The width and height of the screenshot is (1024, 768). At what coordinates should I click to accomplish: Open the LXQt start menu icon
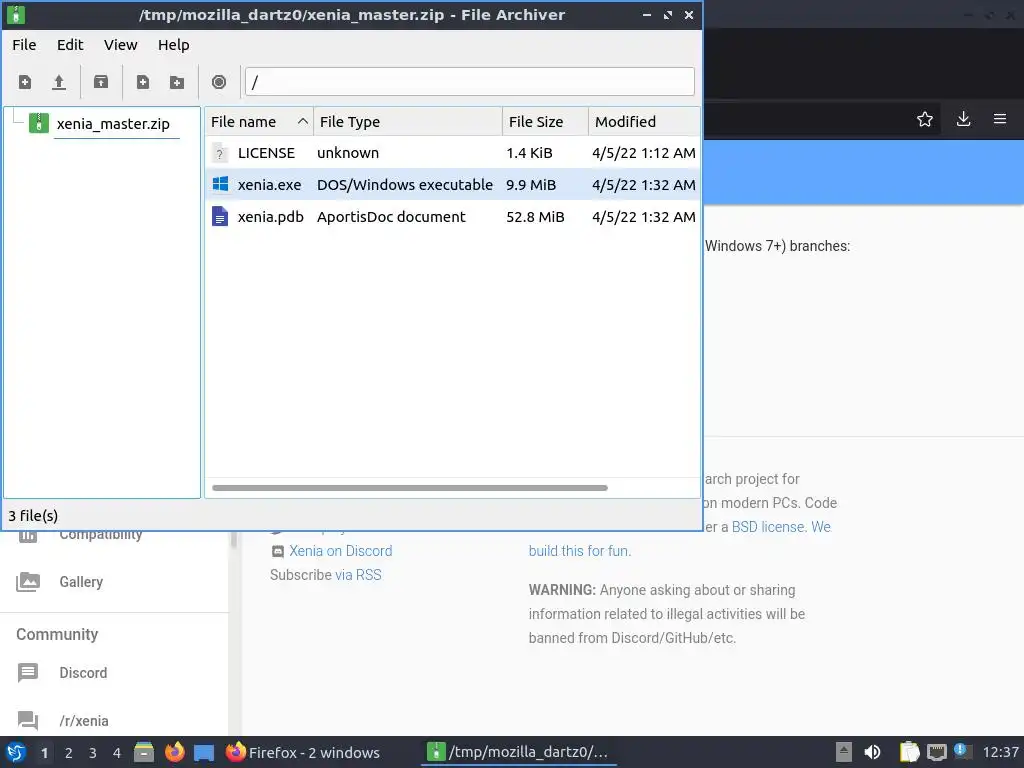16,752
